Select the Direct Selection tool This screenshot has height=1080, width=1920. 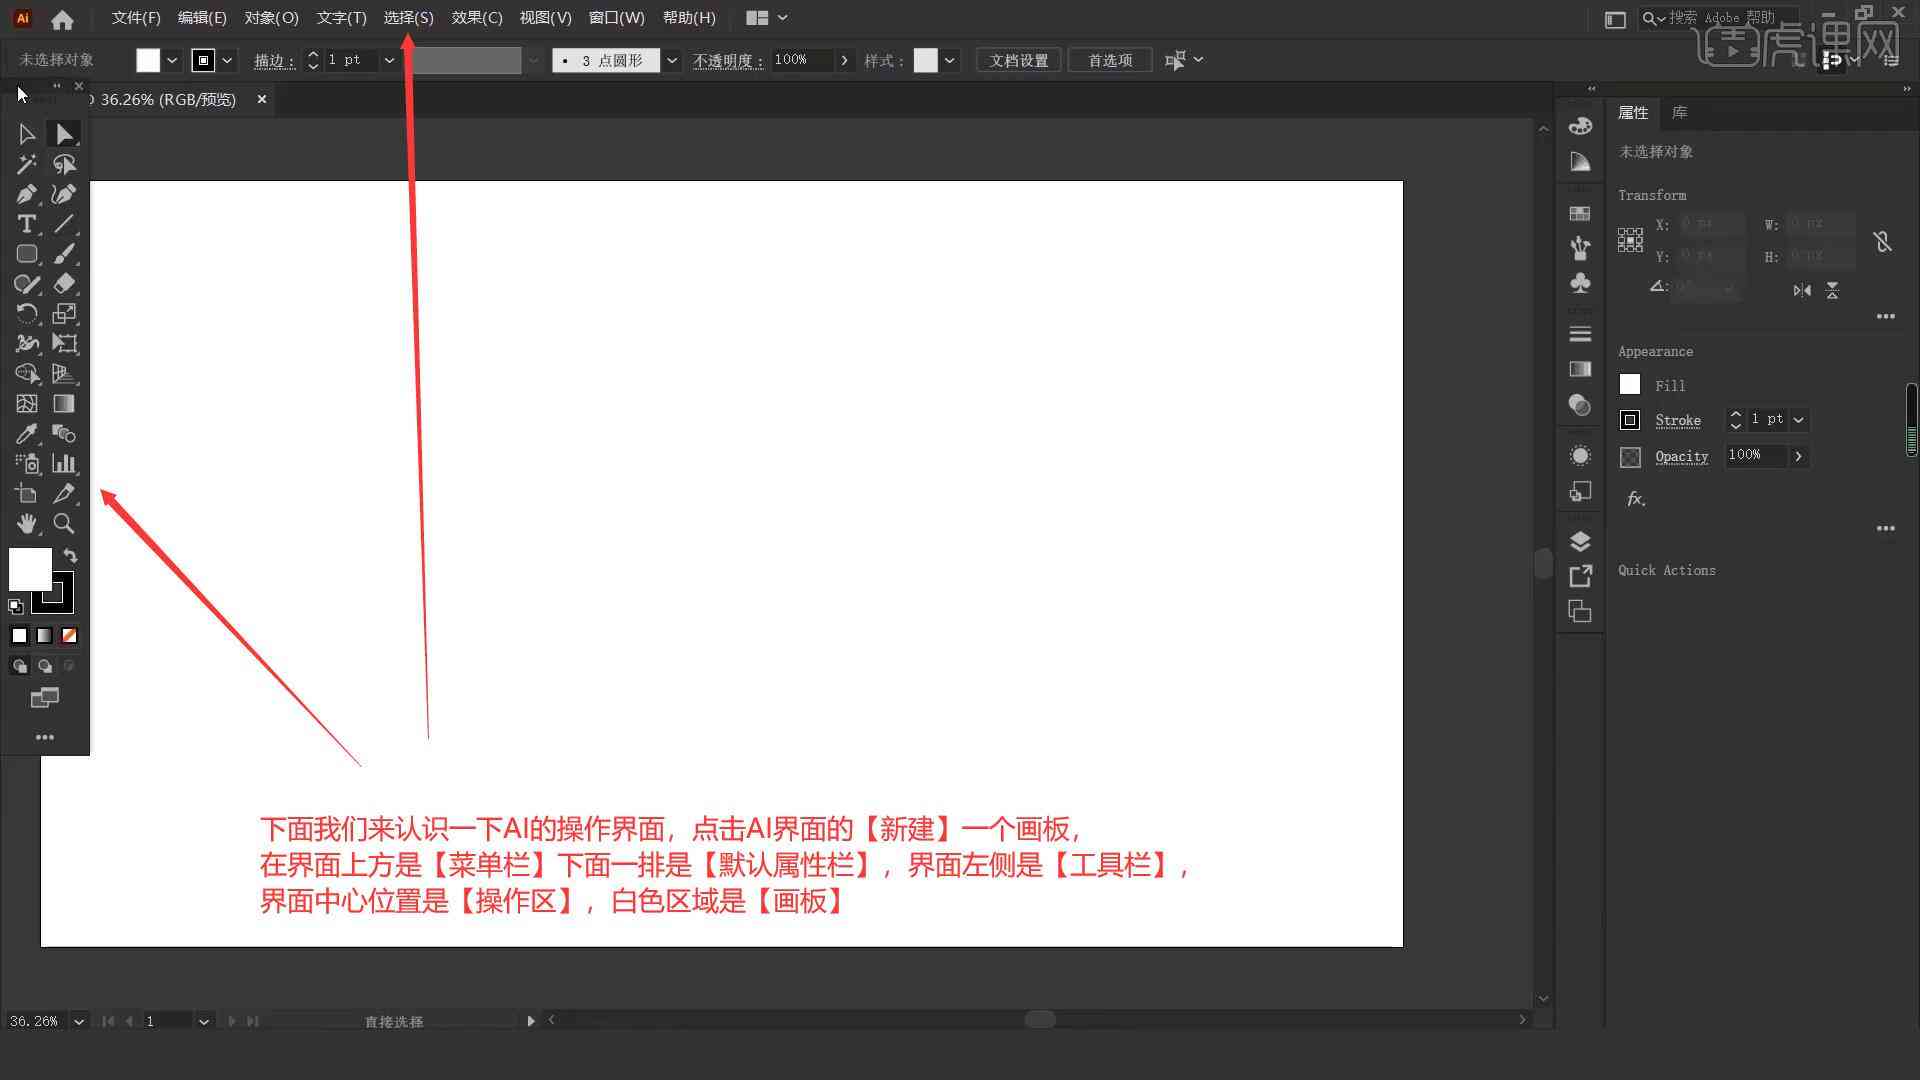63,132
